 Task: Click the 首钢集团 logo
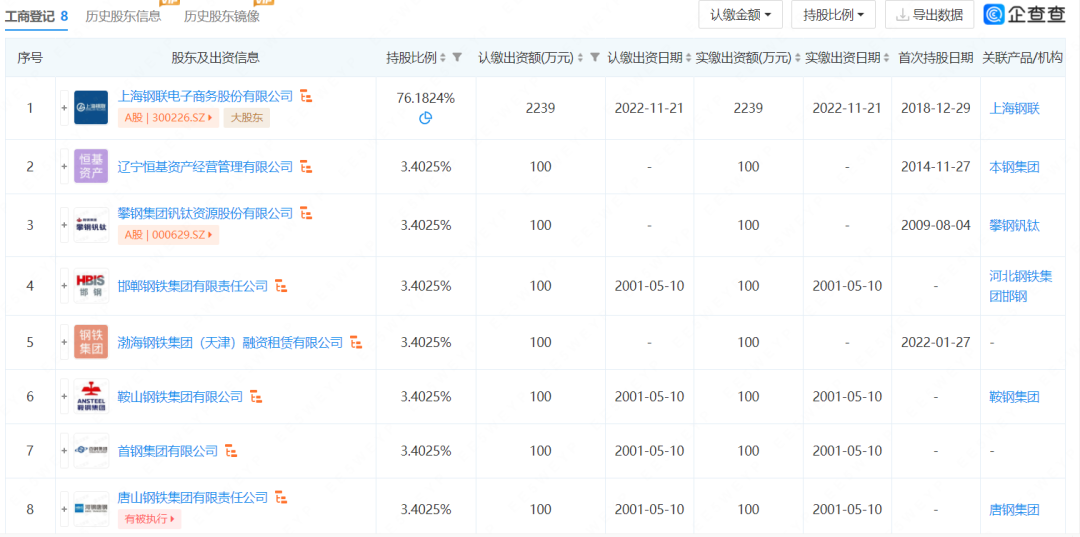click(x=91, y=451)
